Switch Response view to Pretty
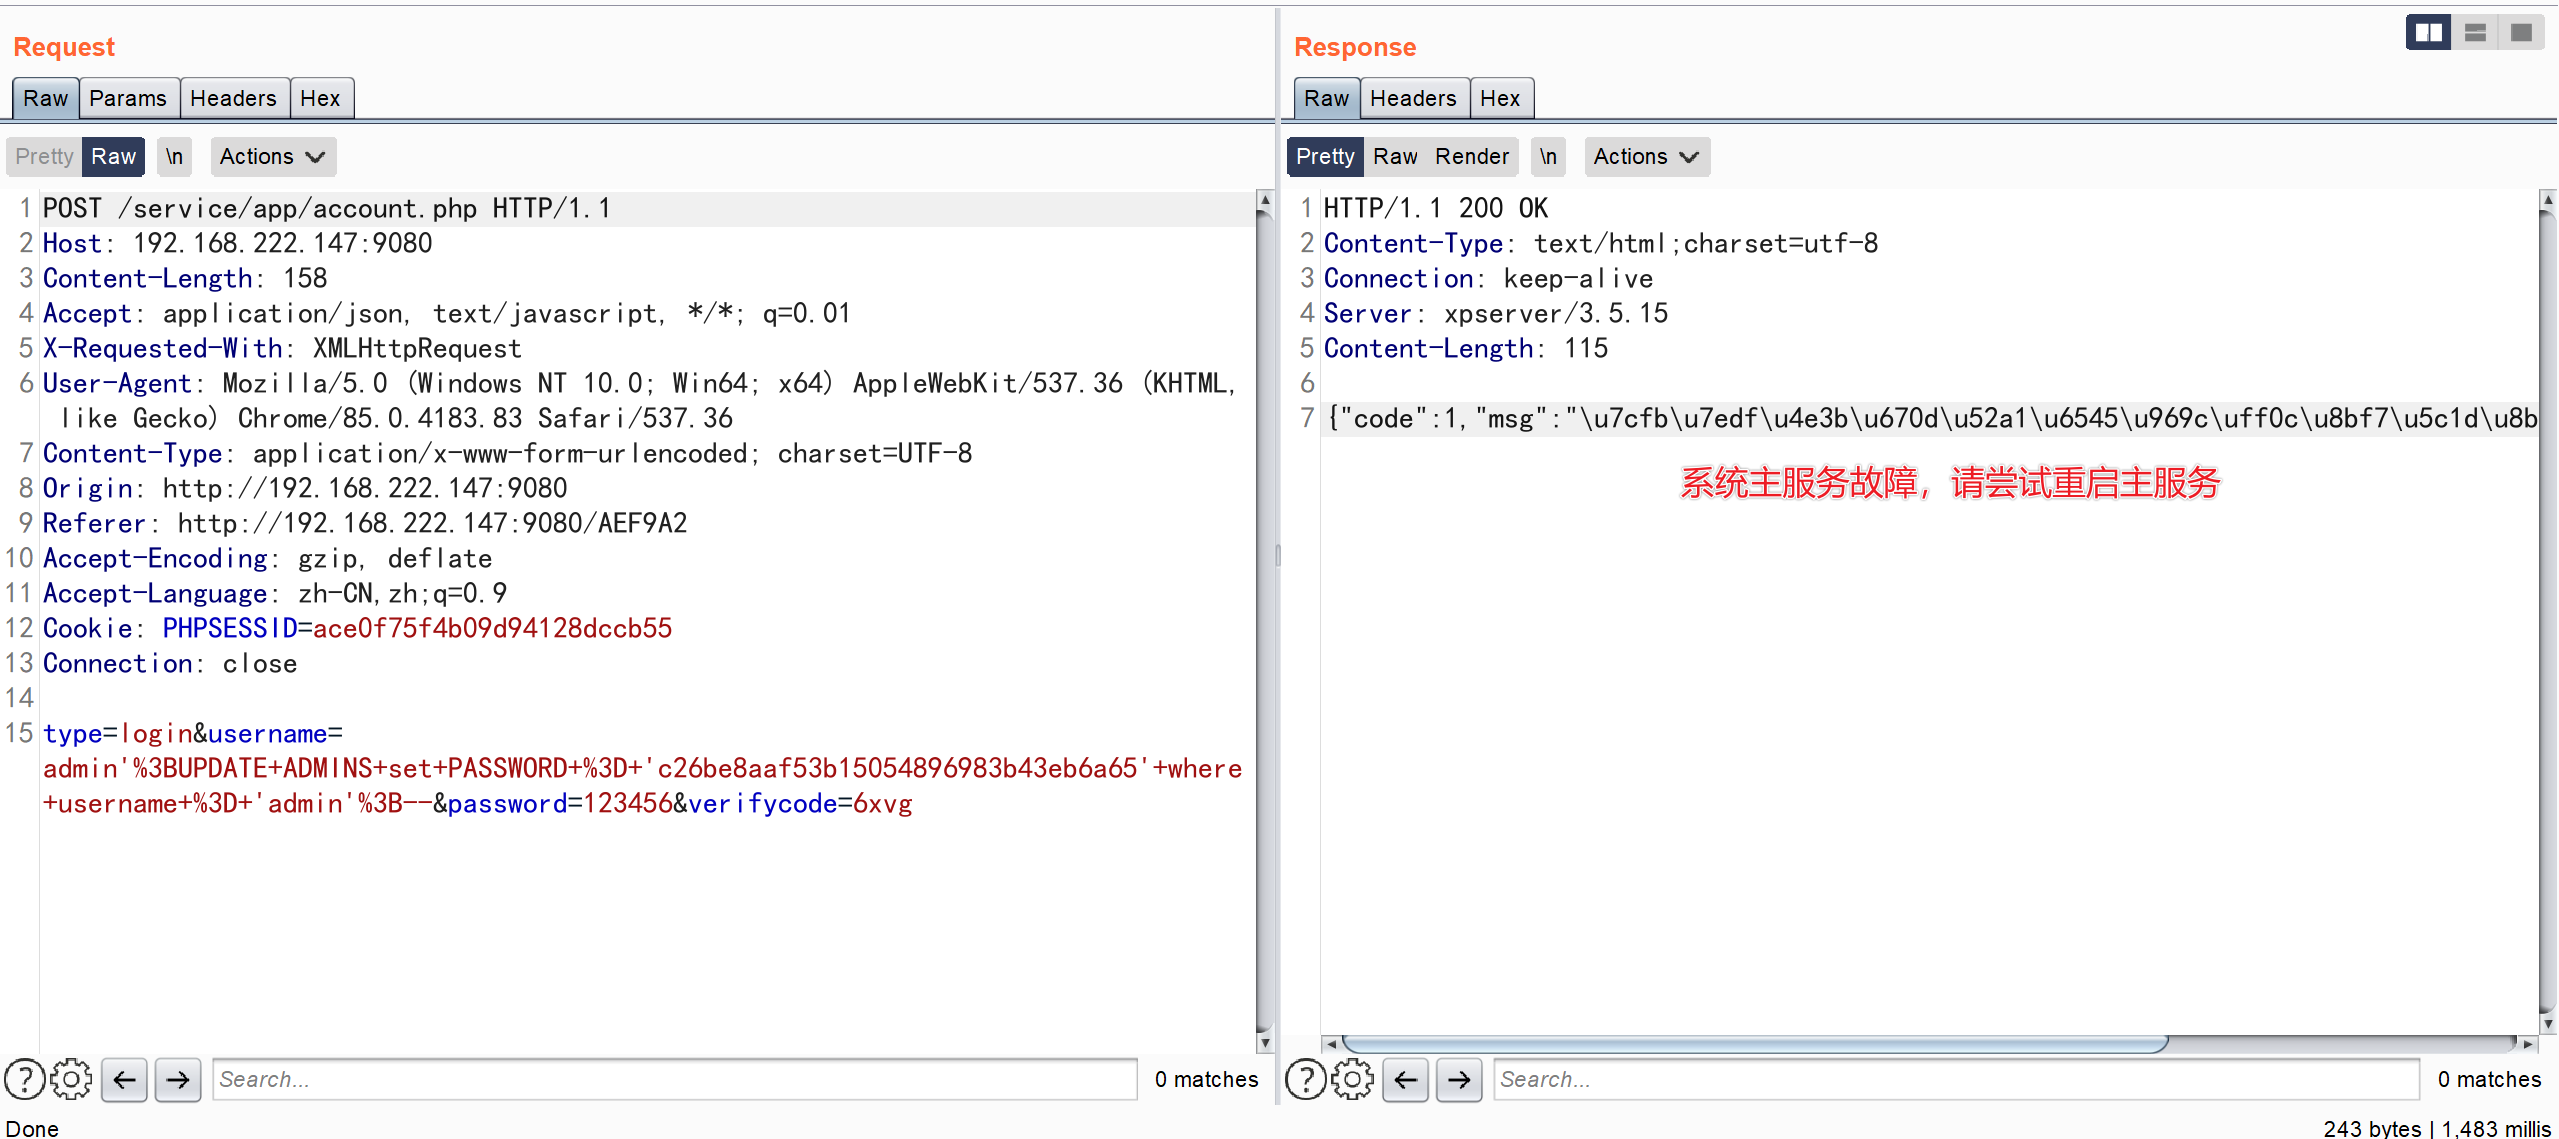This screenshot has width=2559, height=1139. click(1325, 157)
